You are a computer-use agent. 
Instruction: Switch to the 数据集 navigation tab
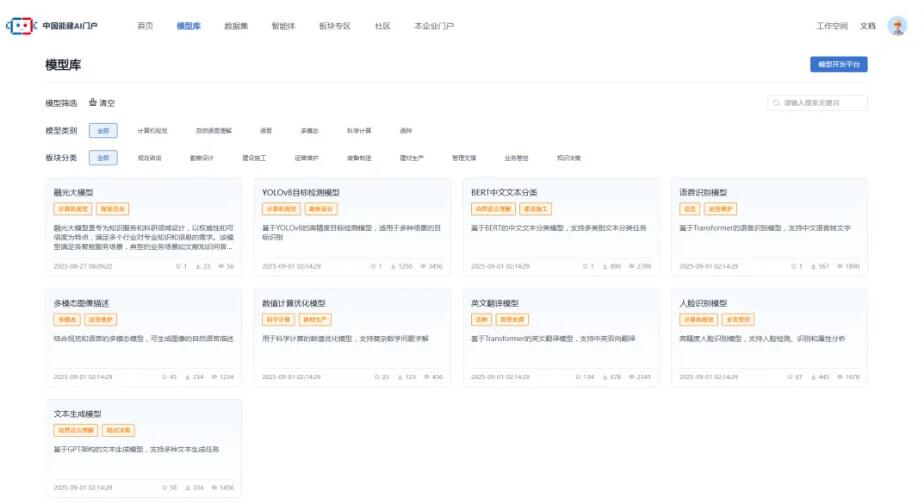click(236, 26)
